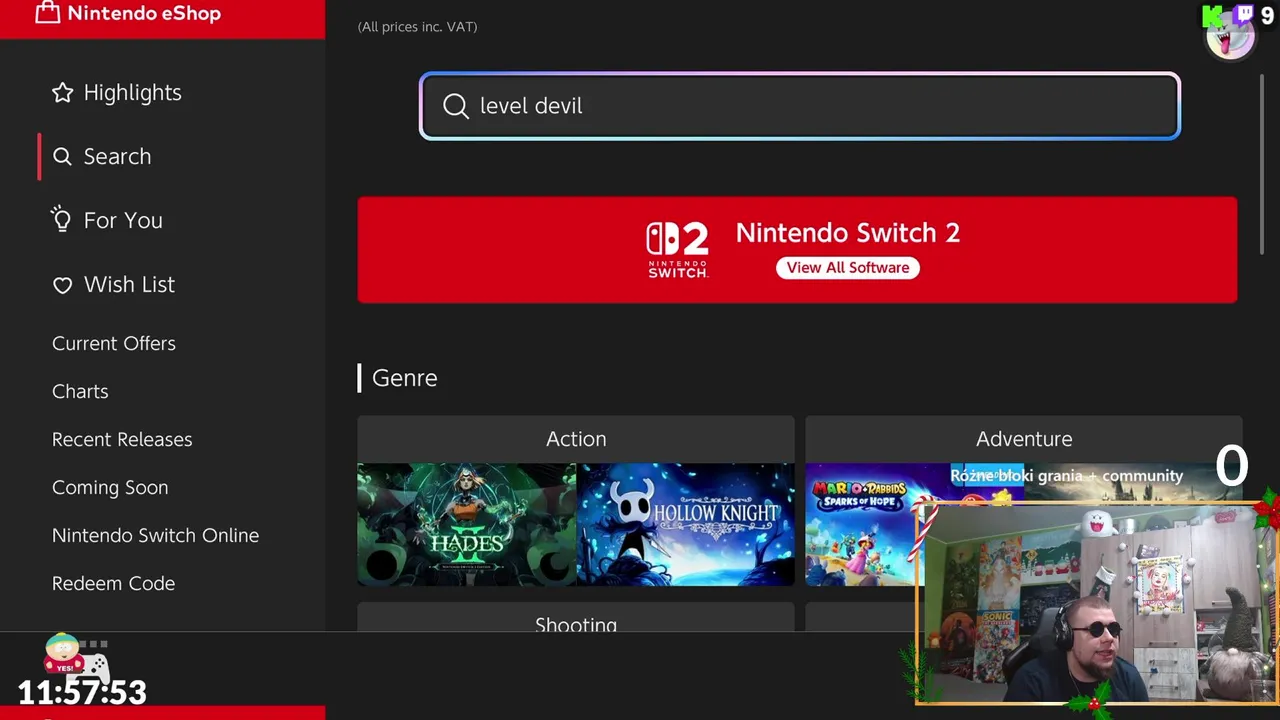Click the Nintendo Switch 2 logo
Image resolution: width=1280 pixels, height=720 pixels.
pyautogui.click(x=677, y=250)
